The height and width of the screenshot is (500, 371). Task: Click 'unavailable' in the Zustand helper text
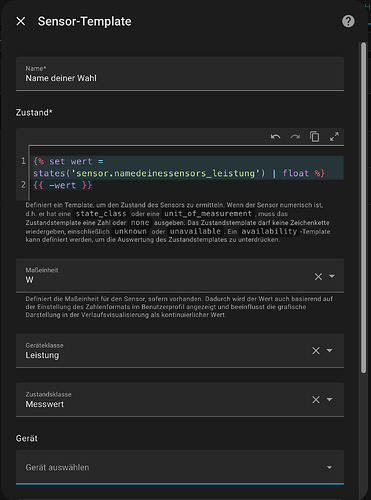pos(195,231)
